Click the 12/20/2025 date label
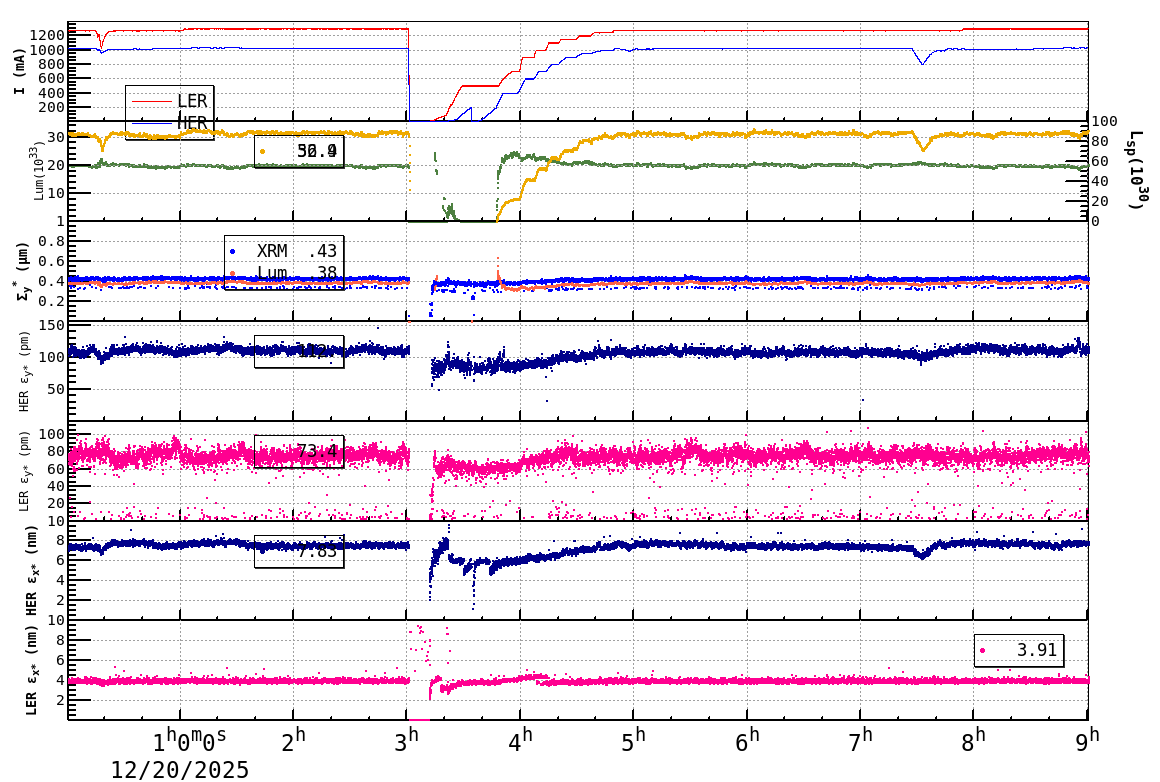The image size is (1160, 782). pos(180,769)
